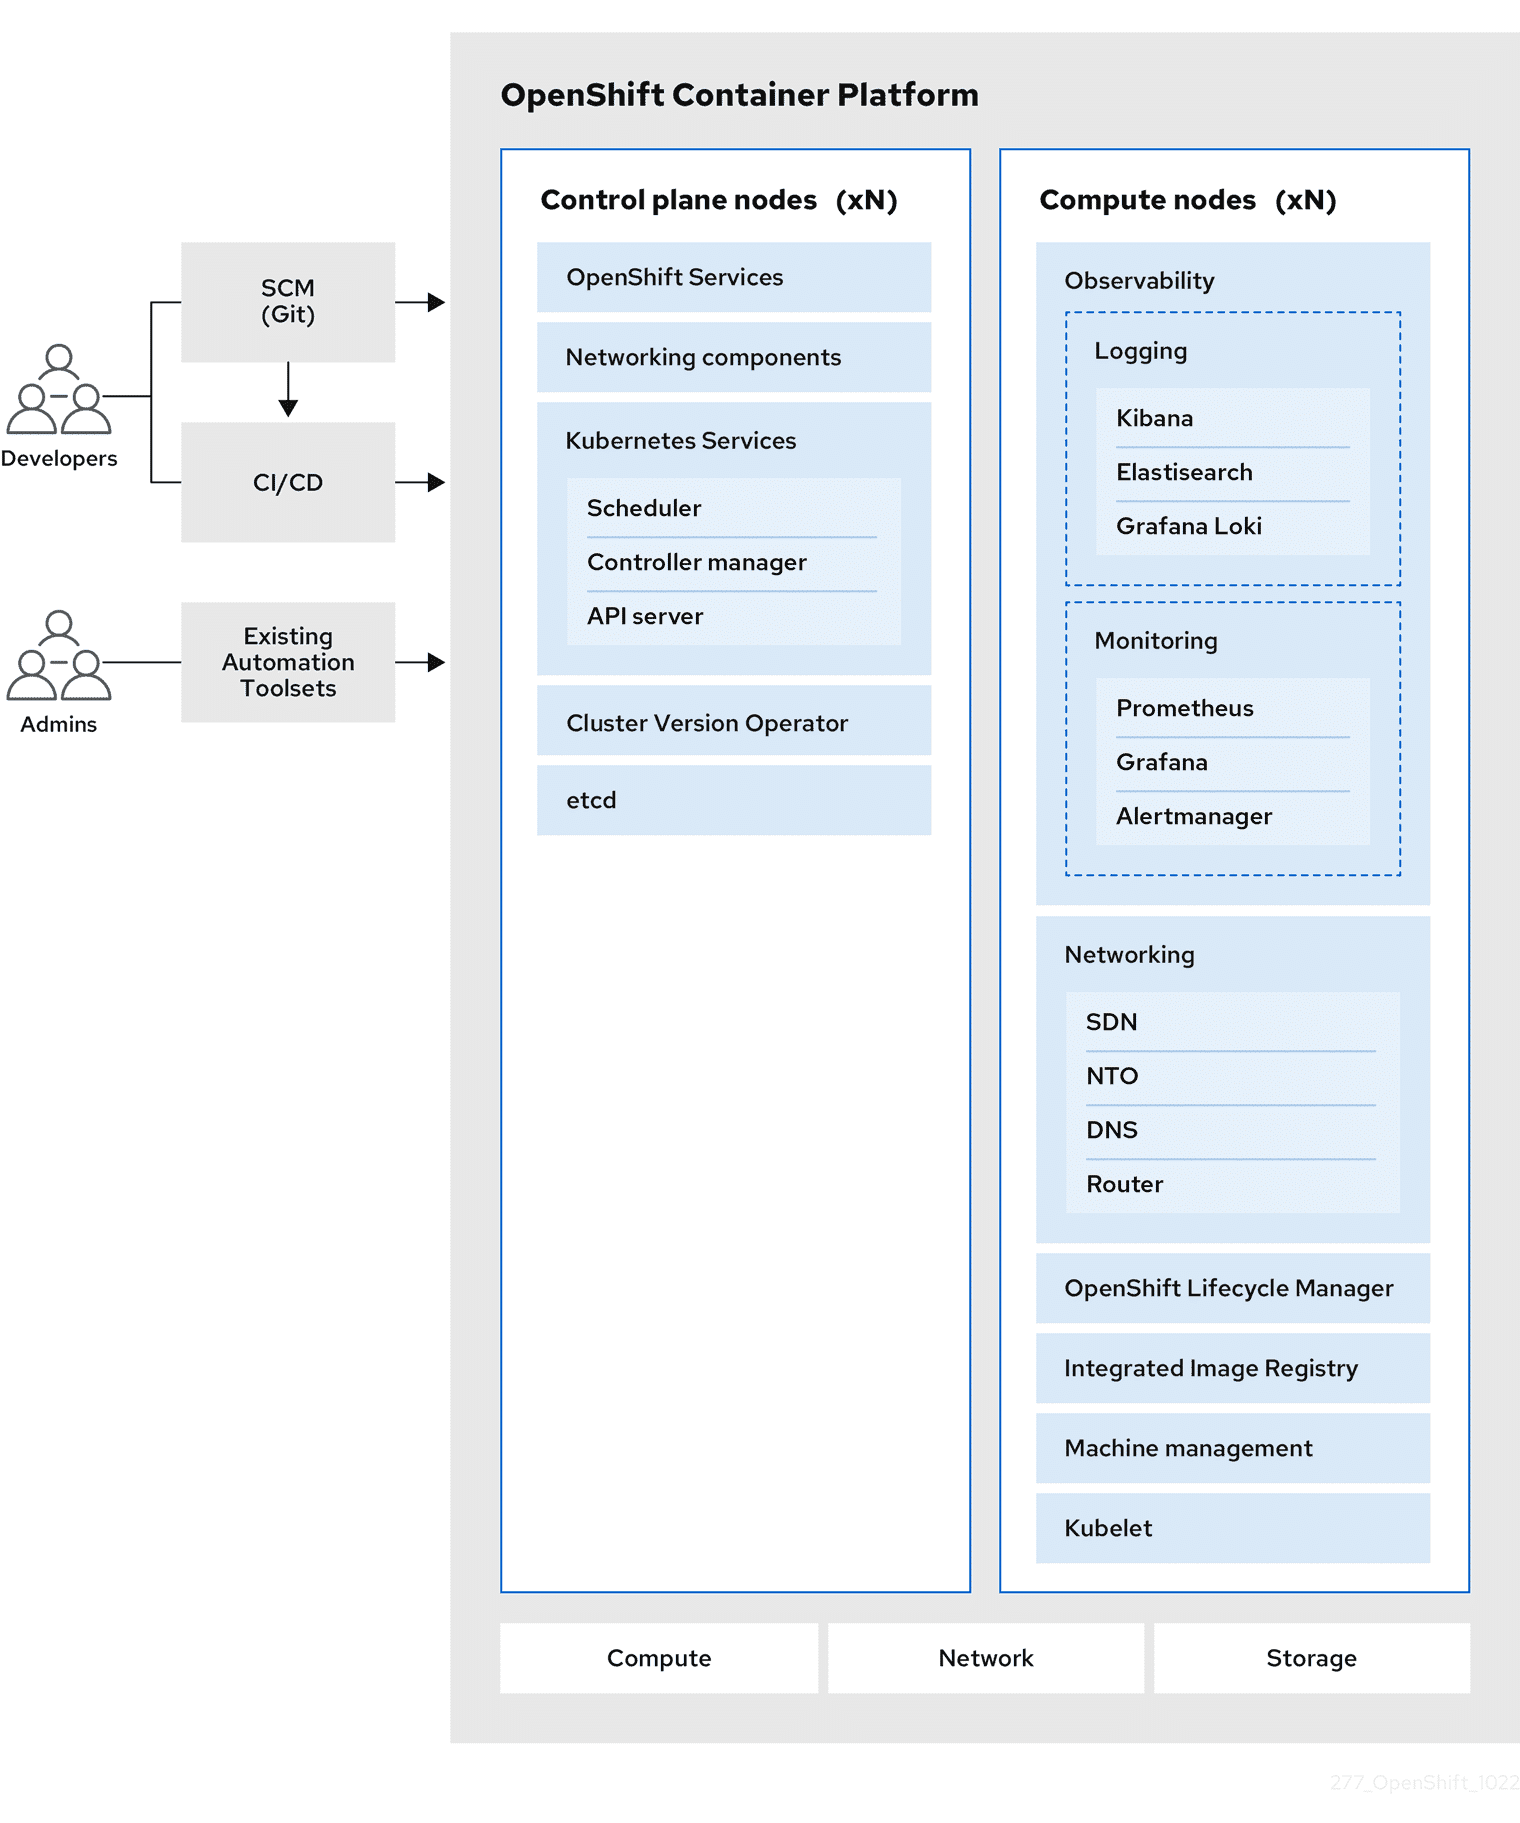This screenshot has height=1823, width=1520.
Task: Click the Compute nodes (xN) heading
Action: point(1188,200)
